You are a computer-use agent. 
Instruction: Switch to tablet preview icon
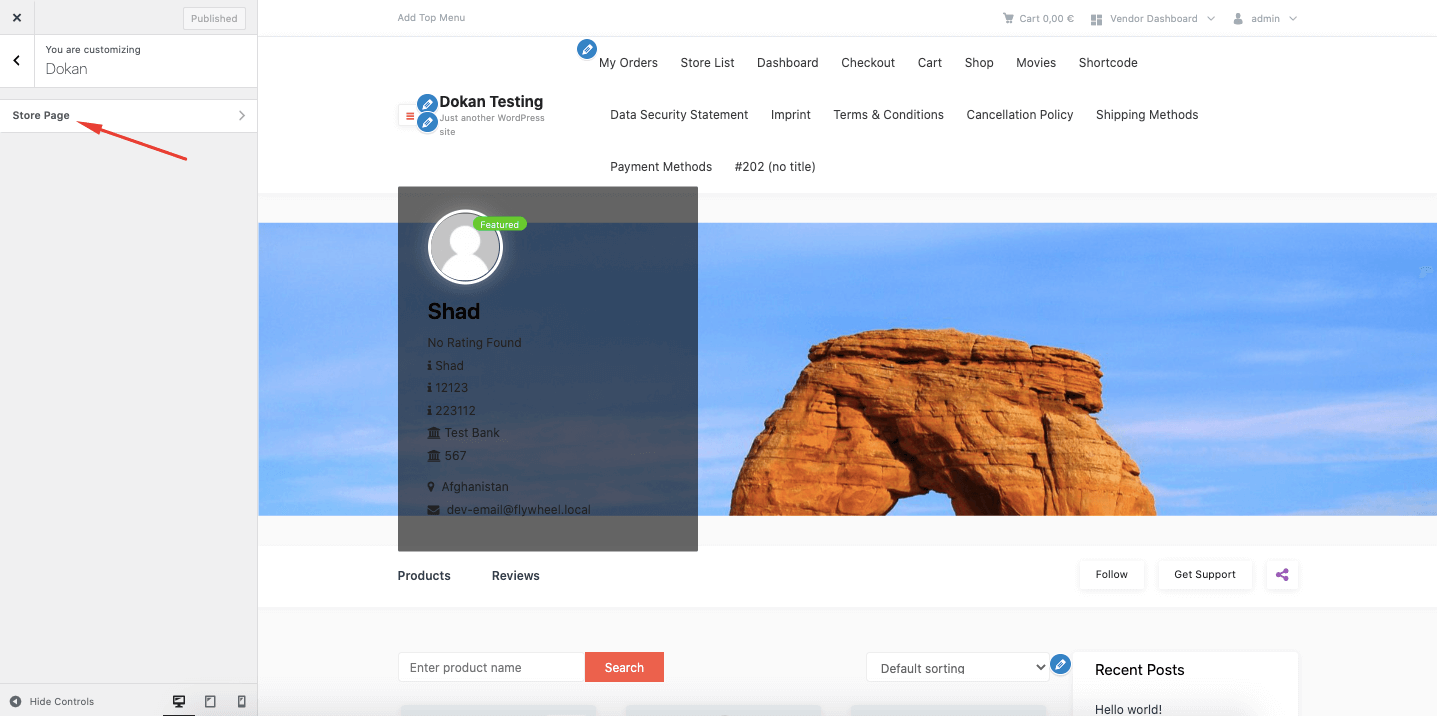tap(210, 702)
